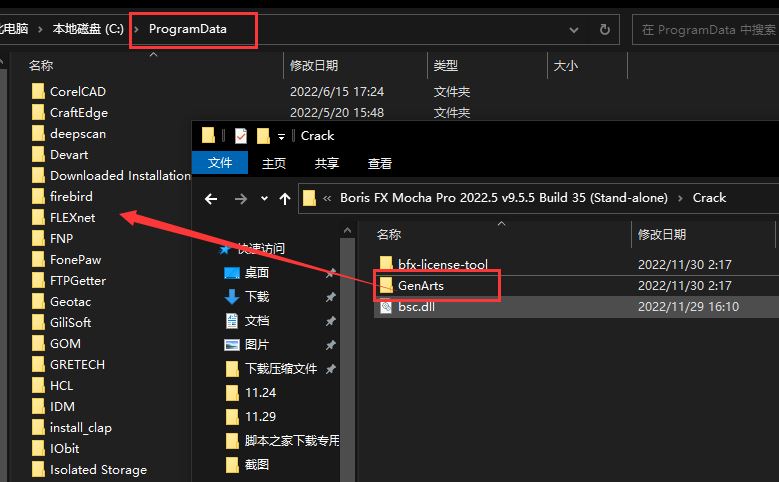This screenshot has width=779, height=482.
Task: Go forward in the Crack window
Action: 241,199
